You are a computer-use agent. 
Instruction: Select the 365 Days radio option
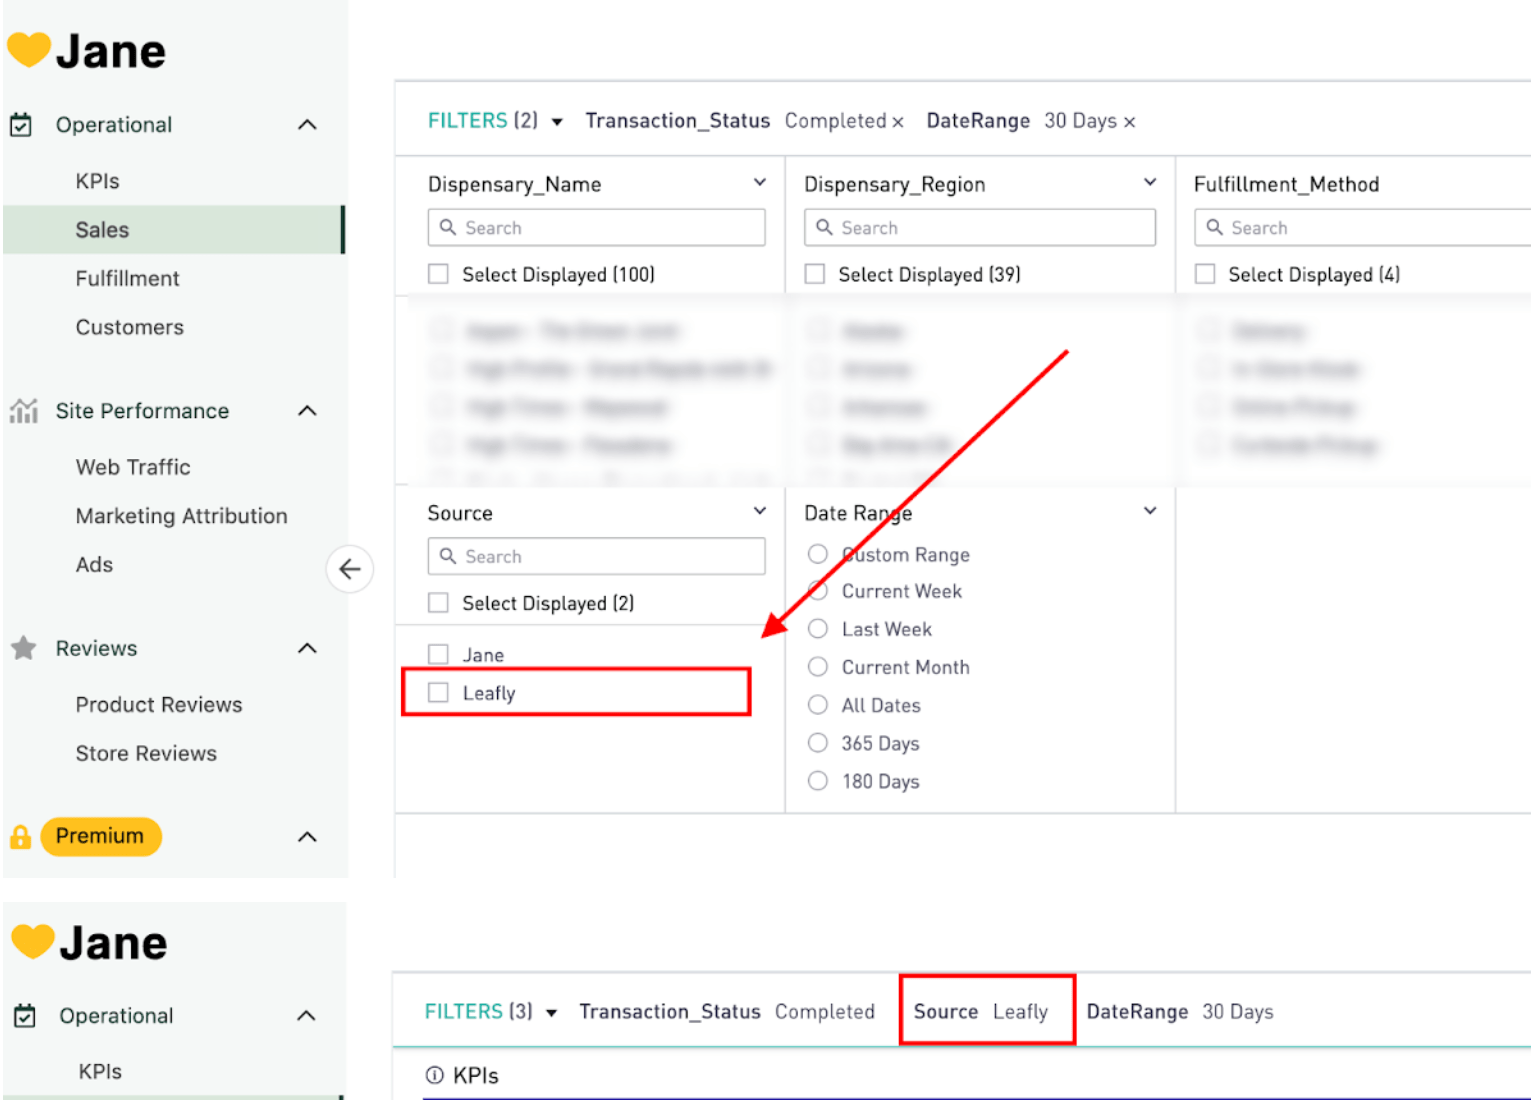(818, 743)
